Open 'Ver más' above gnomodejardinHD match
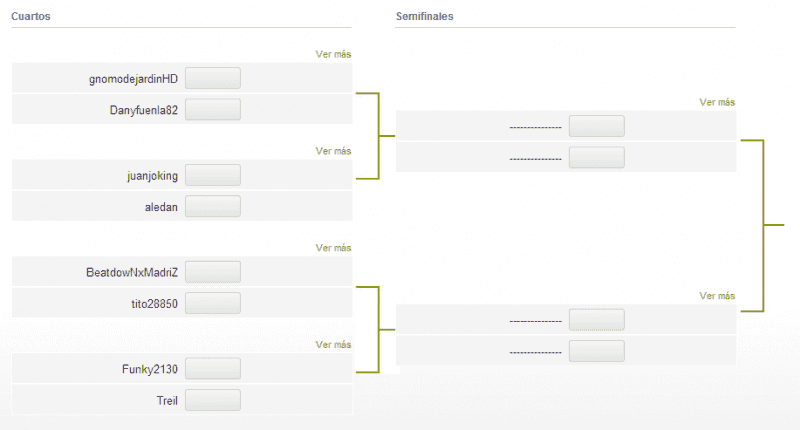The image size is (800, 430). [x=333, y=54]
